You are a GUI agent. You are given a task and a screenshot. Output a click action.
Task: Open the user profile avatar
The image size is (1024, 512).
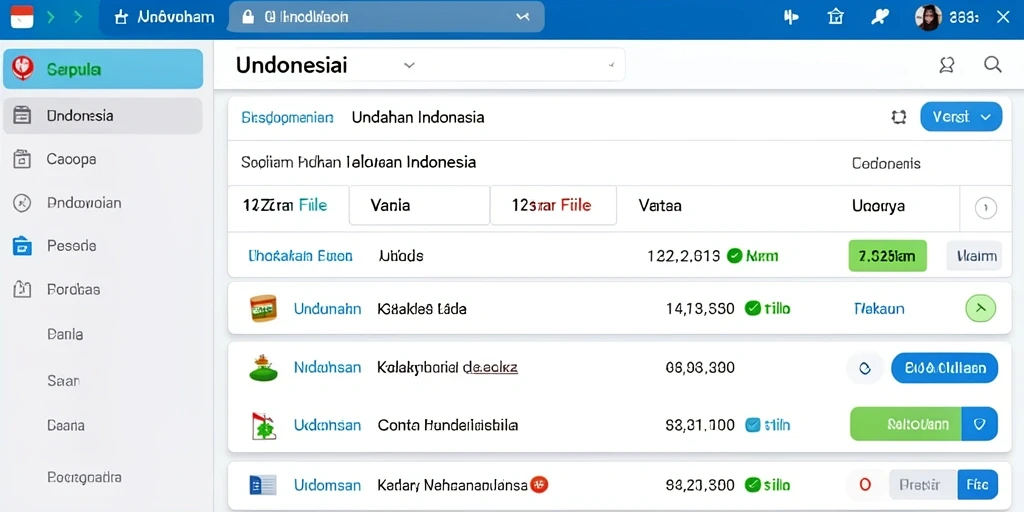point(928,18)
